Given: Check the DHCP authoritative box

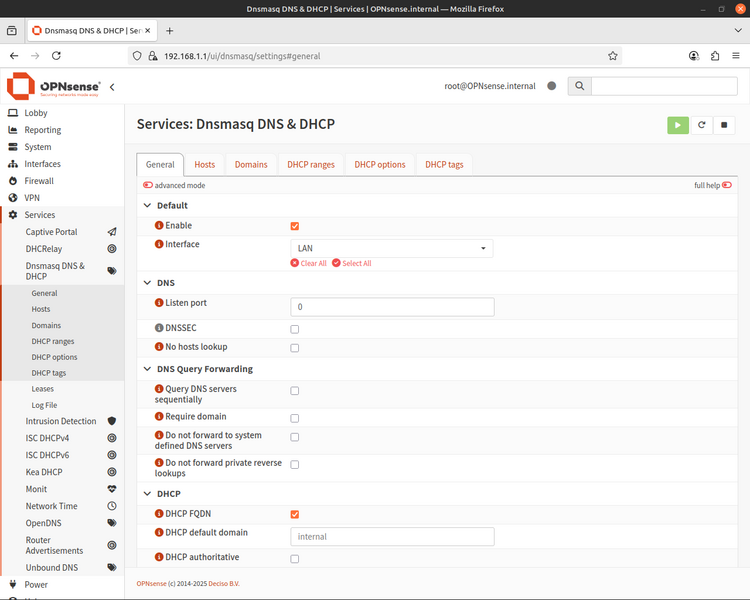Looking at the screenshot, I should pos(295,559).
